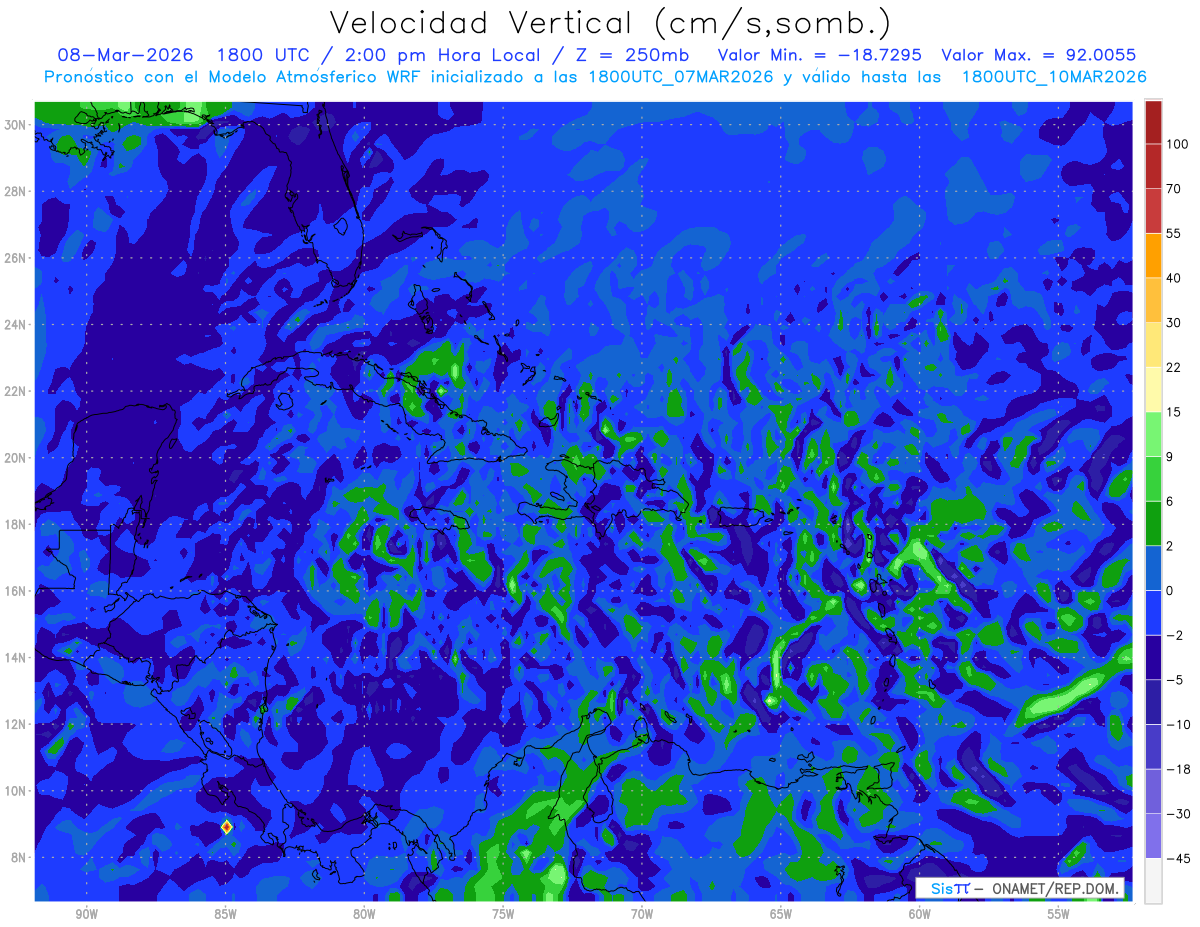The width and height of the screenshot is (1200, 927).
Task: Select the yellow colorbar segment between 22 and 30
Action: tap(1153, 344)
